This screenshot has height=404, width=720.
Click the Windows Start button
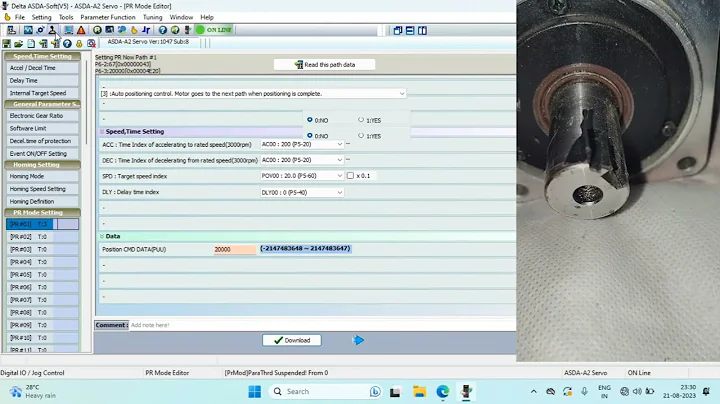pyautogui.click(x=255, y=392)
